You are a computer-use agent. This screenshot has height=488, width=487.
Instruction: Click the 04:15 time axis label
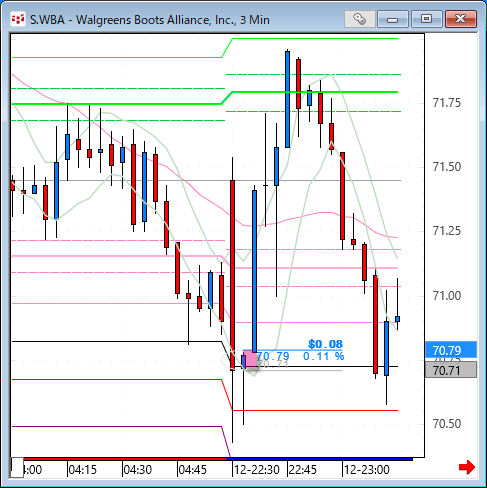click(x=82, y=470)
